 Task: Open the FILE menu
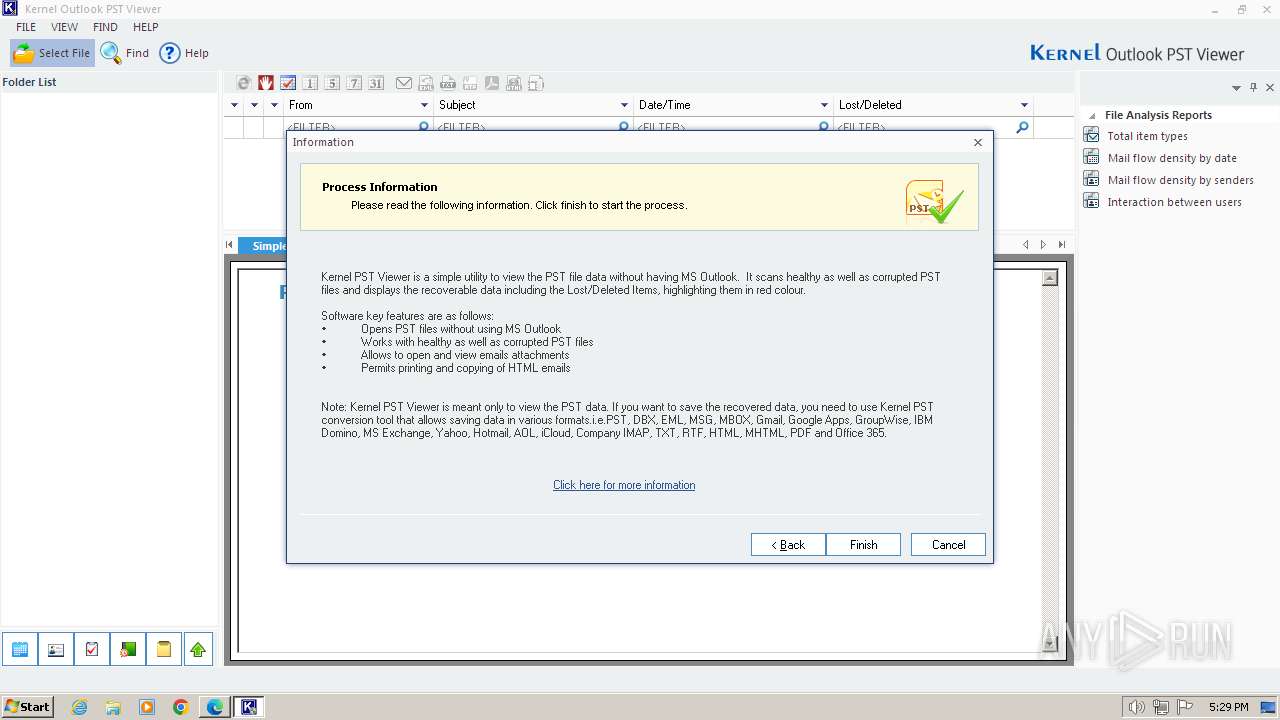pyautogui.click(x=26, y=27)
